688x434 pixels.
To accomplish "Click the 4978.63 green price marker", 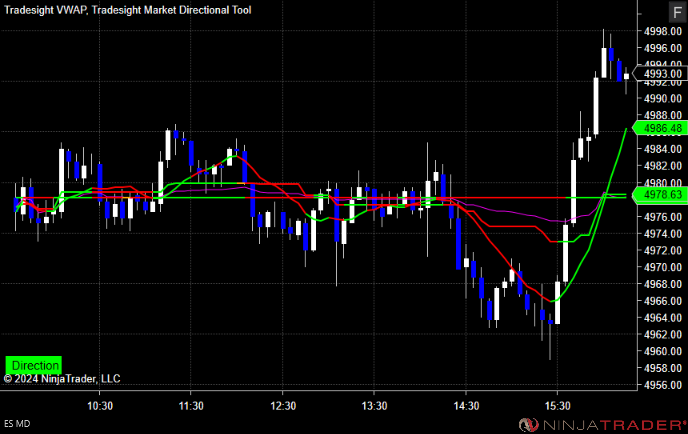I will (x=660, y=194).
